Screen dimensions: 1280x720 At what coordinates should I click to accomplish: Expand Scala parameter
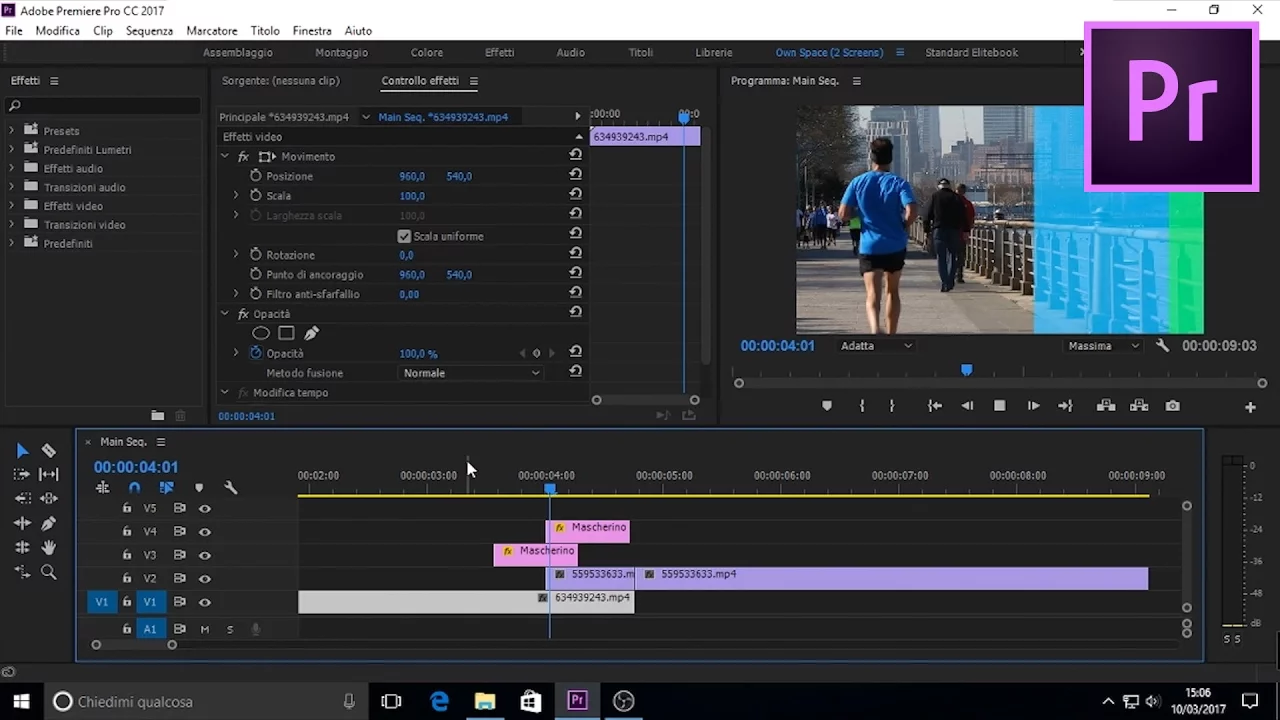(x=236, y=196)
